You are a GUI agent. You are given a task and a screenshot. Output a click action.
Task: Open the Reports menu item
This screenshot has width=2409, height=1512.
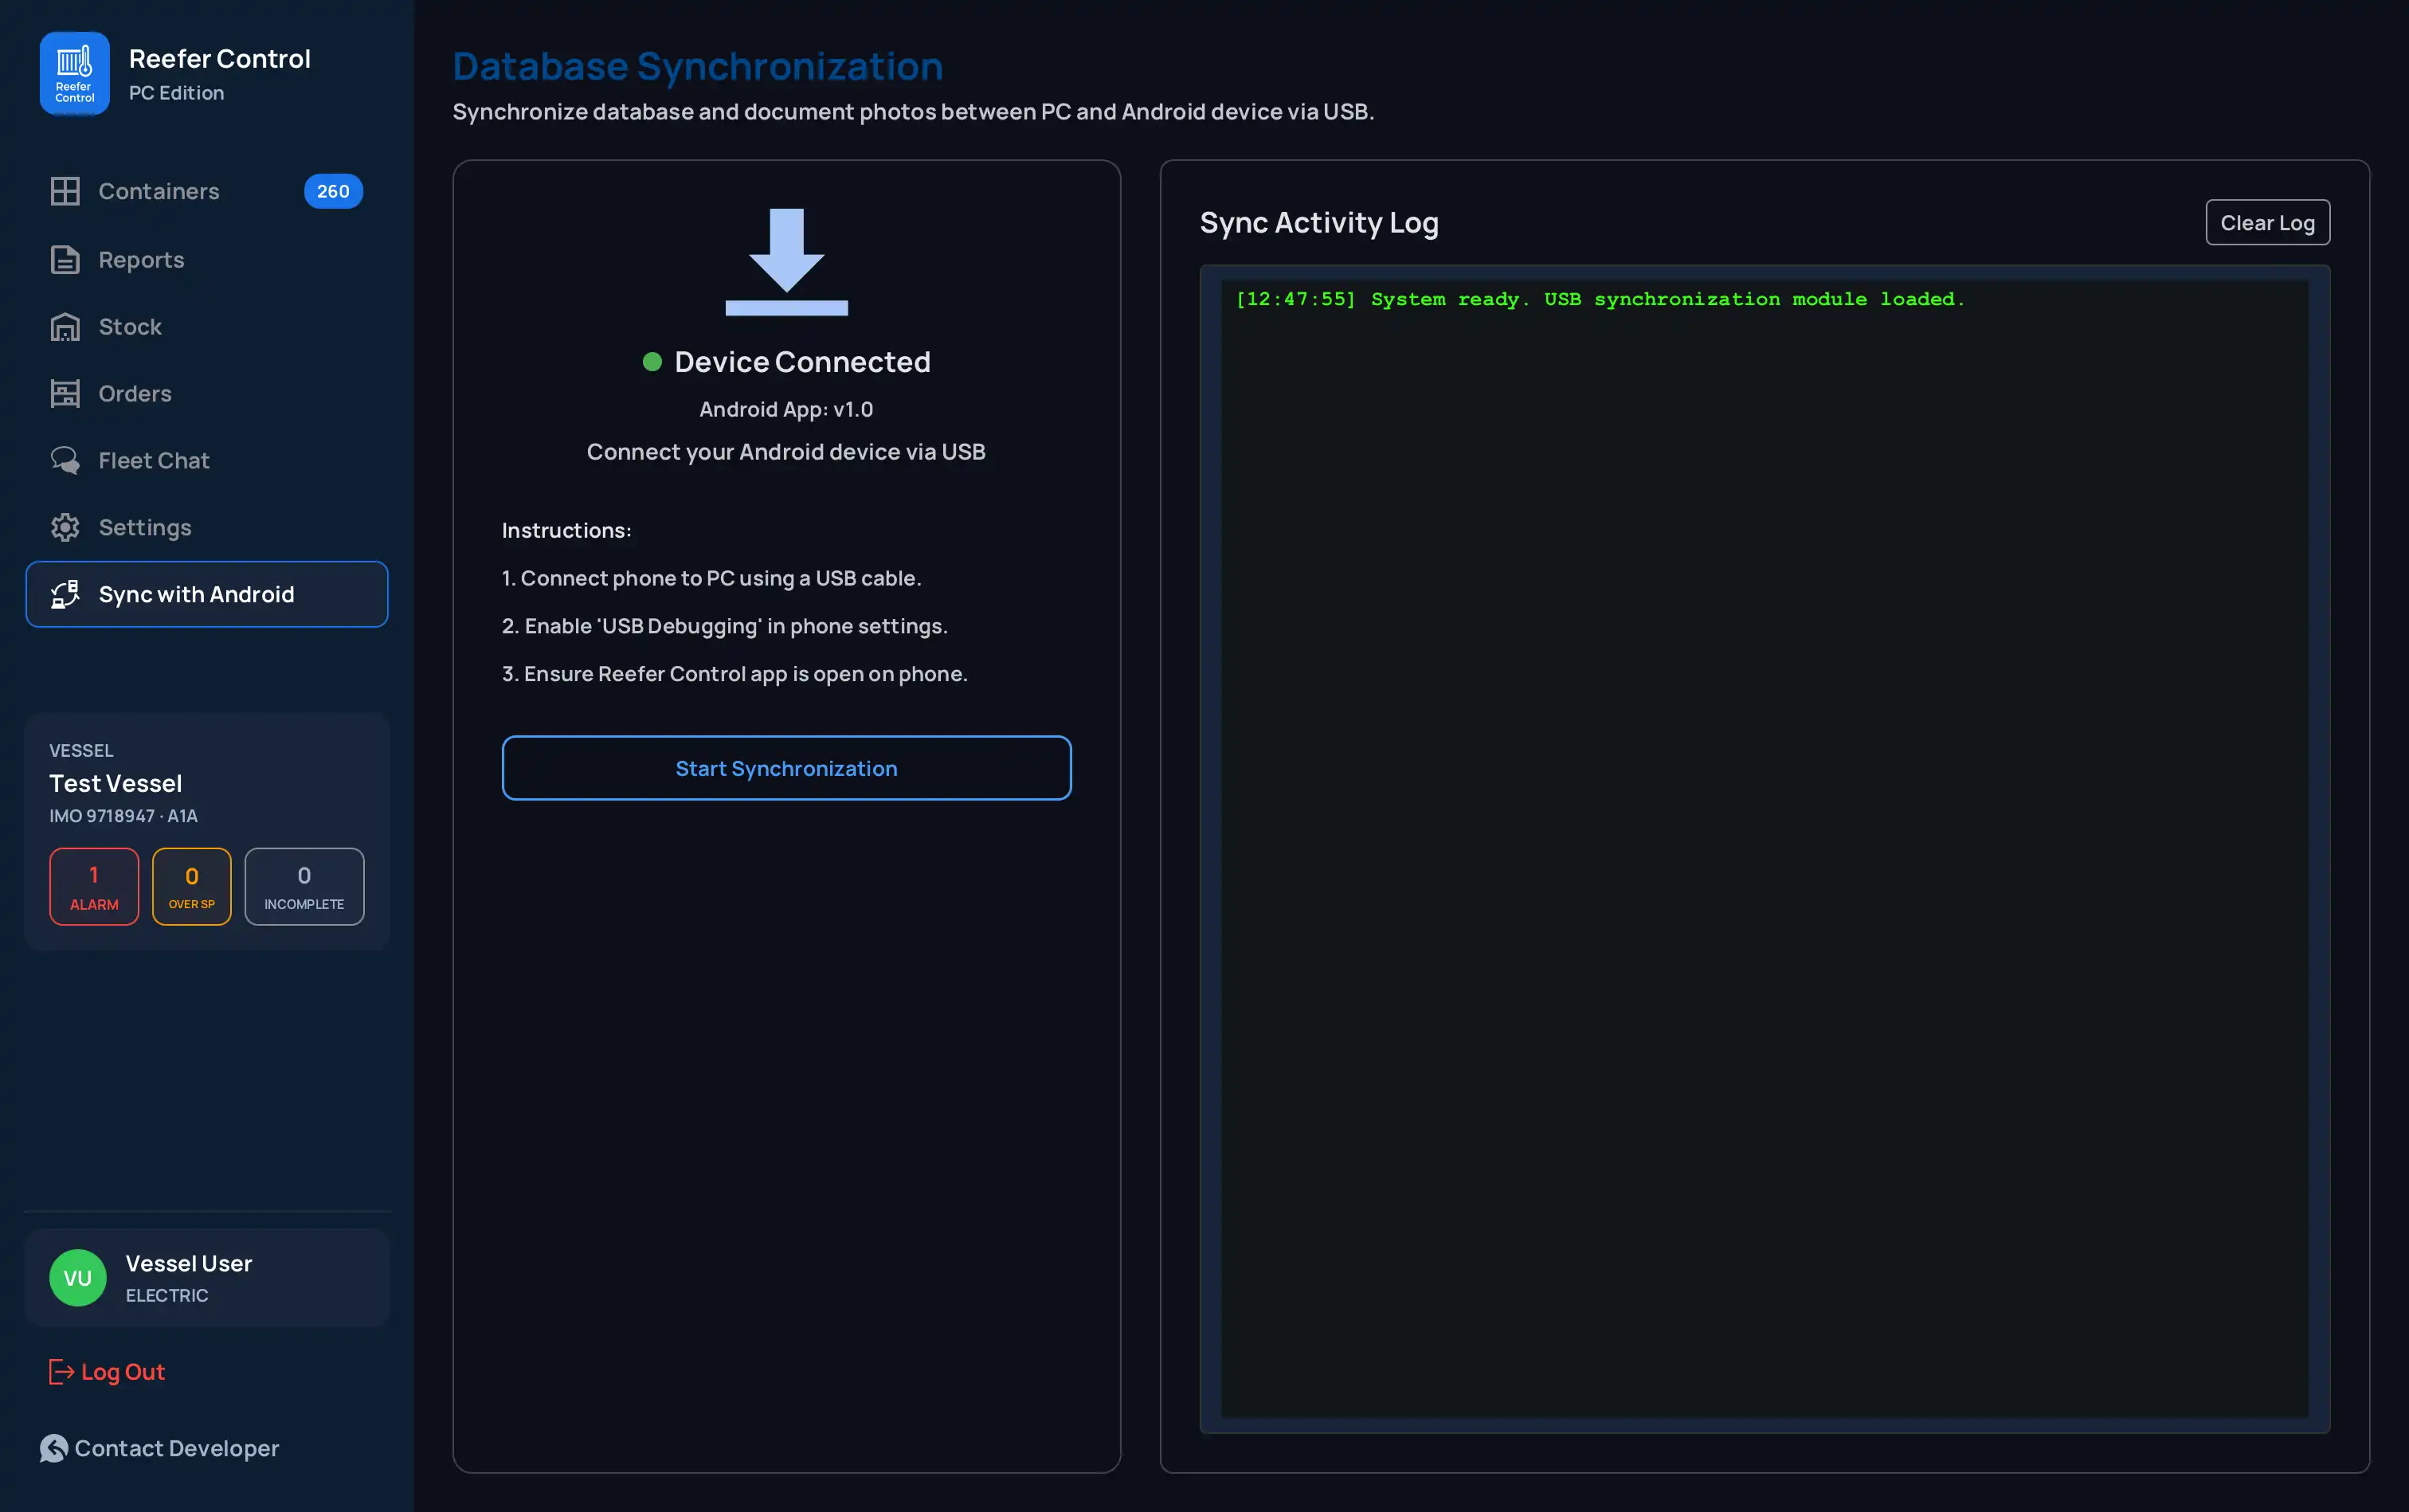point(207,260)
